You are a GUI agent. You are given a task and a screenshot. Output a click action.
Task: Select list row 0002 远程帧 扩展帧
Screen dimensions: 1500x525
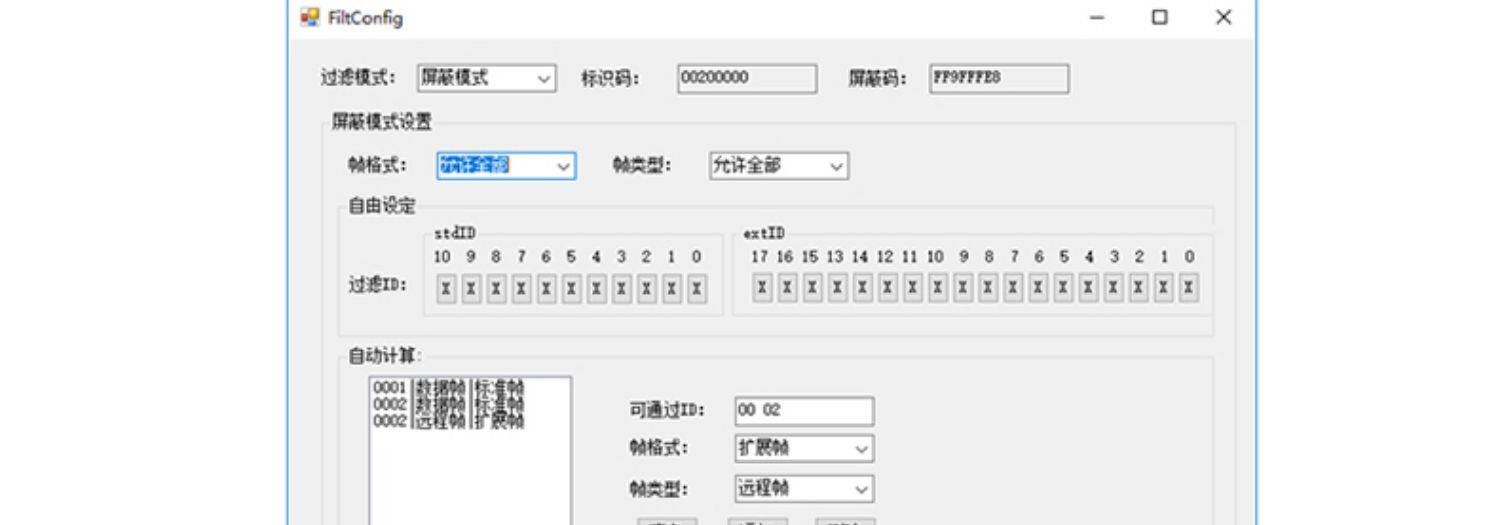[470, 421]
